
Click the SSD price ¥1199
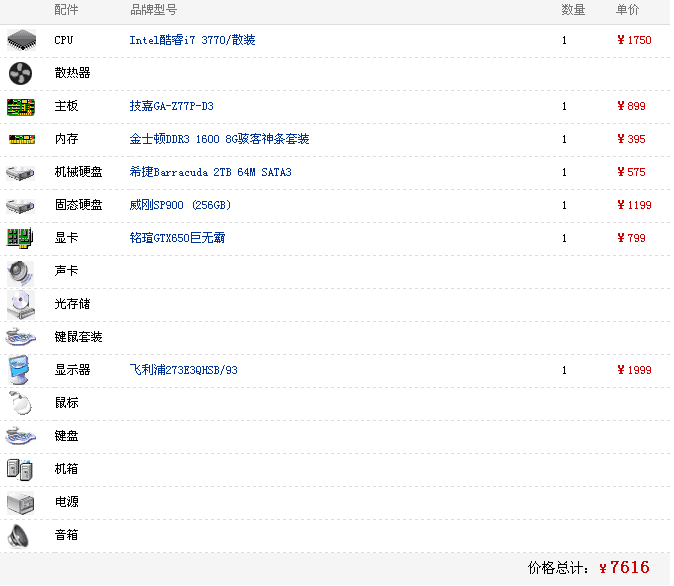634,205
